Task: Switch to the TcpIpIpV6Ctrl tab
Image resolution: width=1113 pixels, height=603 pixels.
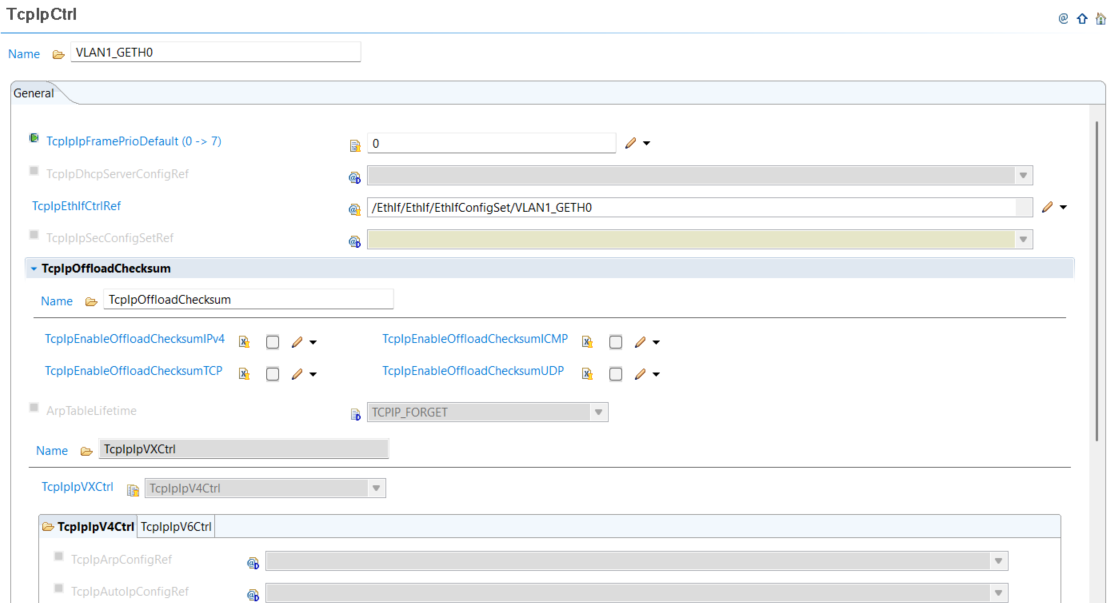Action: [176, 527]
